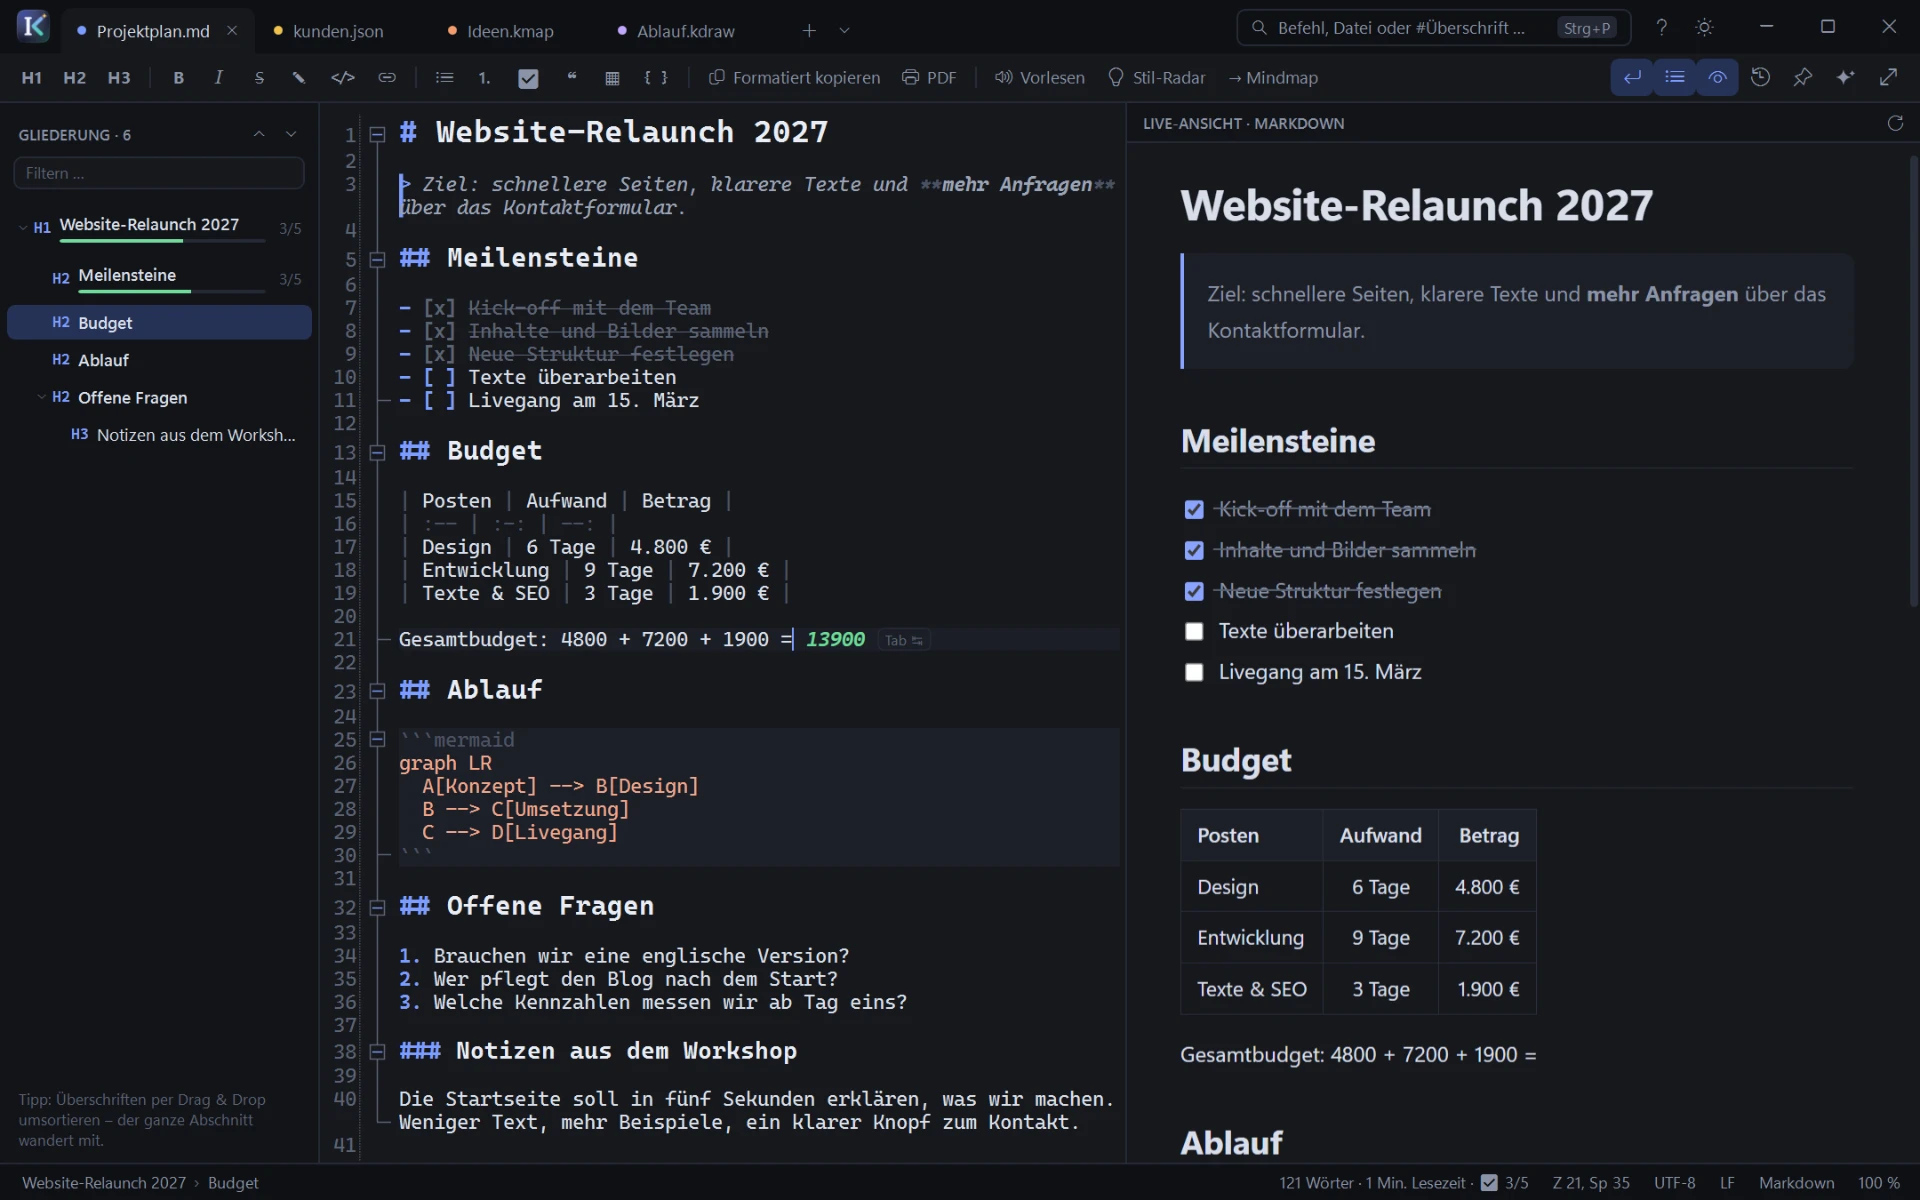Make the selected text bold
The width and height of the screenshot is (1920, 1200).
tap(178, 78)
